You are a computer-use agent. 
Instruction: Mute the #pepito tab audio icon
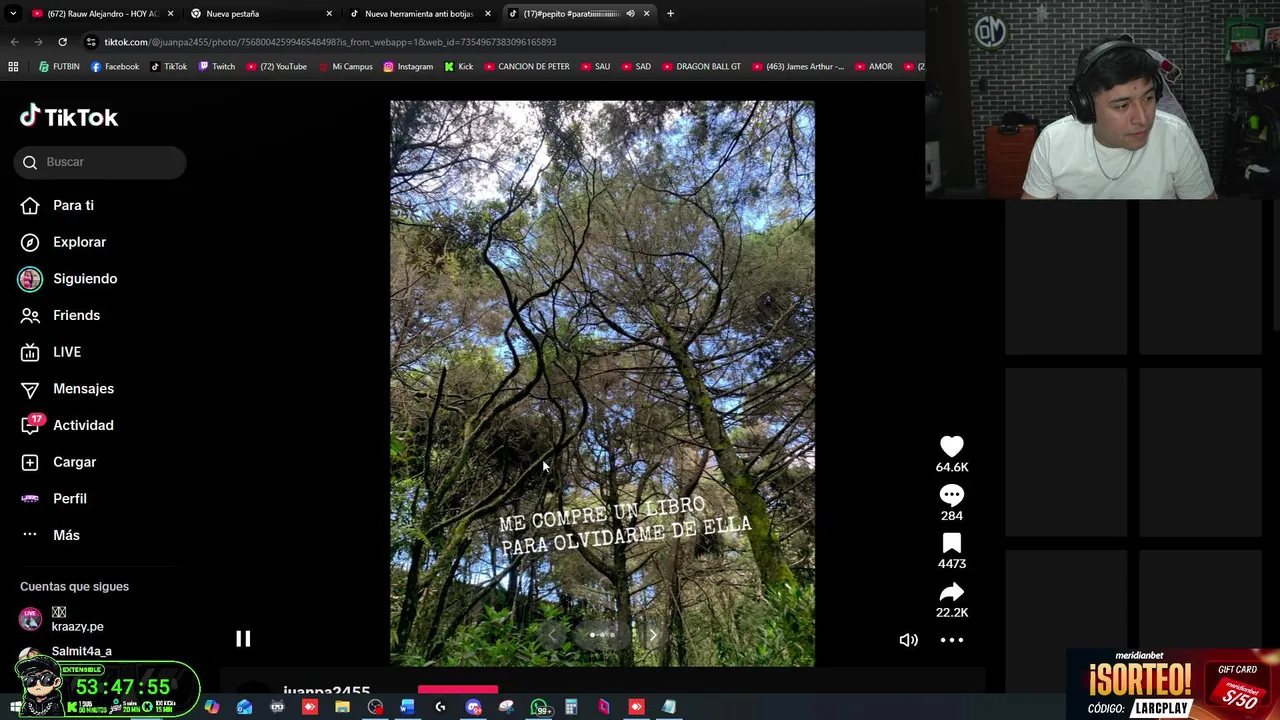click(x=630, y=14)
